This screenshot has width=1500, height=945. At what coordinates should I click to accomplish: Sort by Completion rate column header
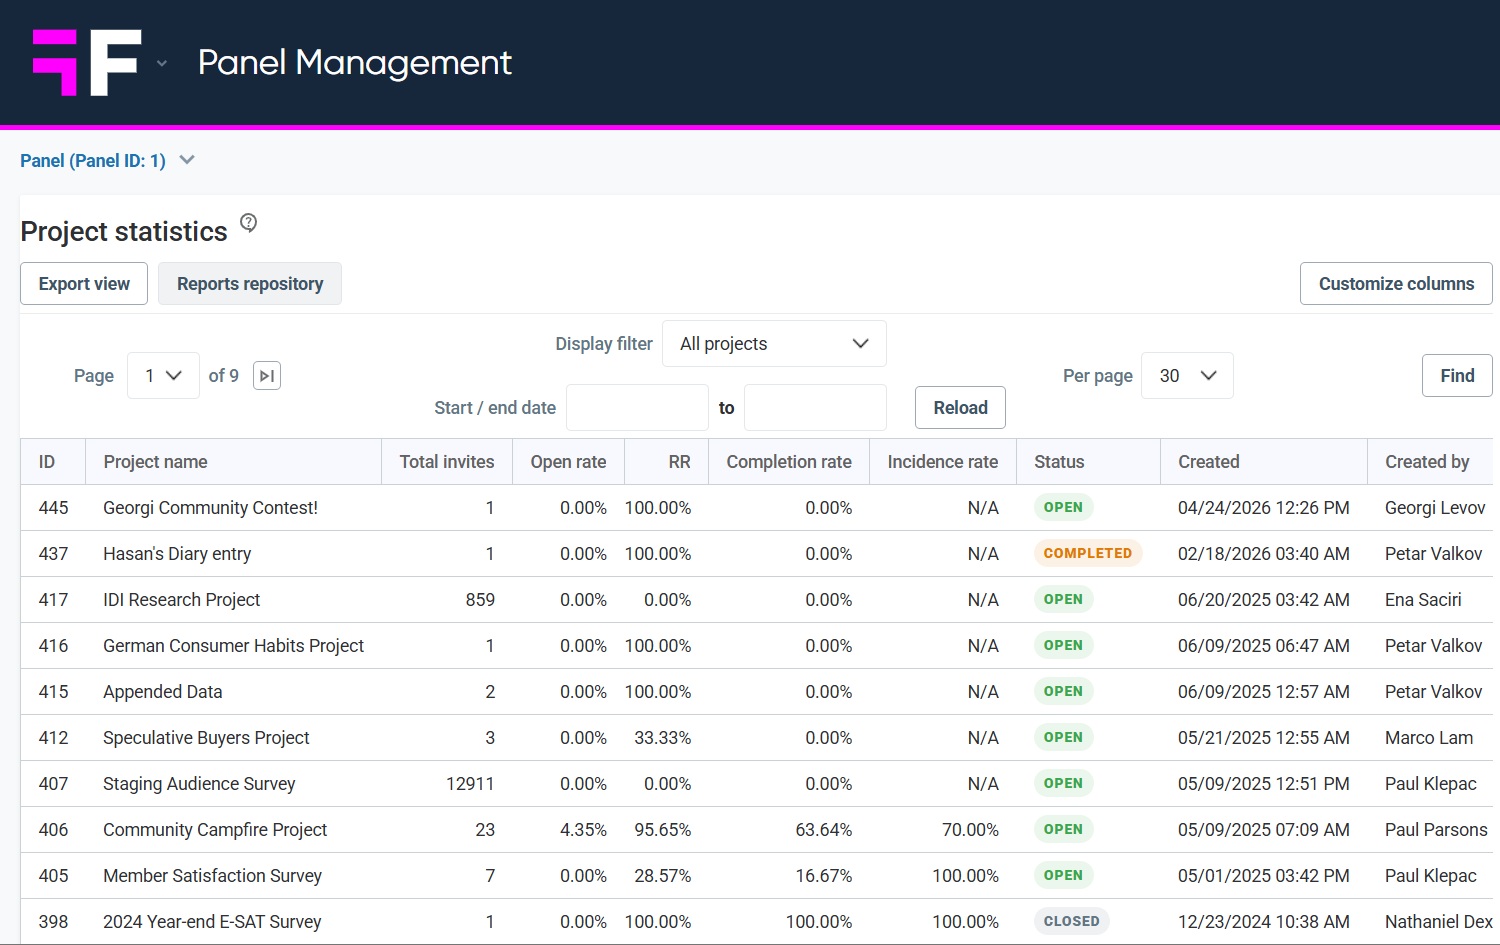[x=789, y=462]
